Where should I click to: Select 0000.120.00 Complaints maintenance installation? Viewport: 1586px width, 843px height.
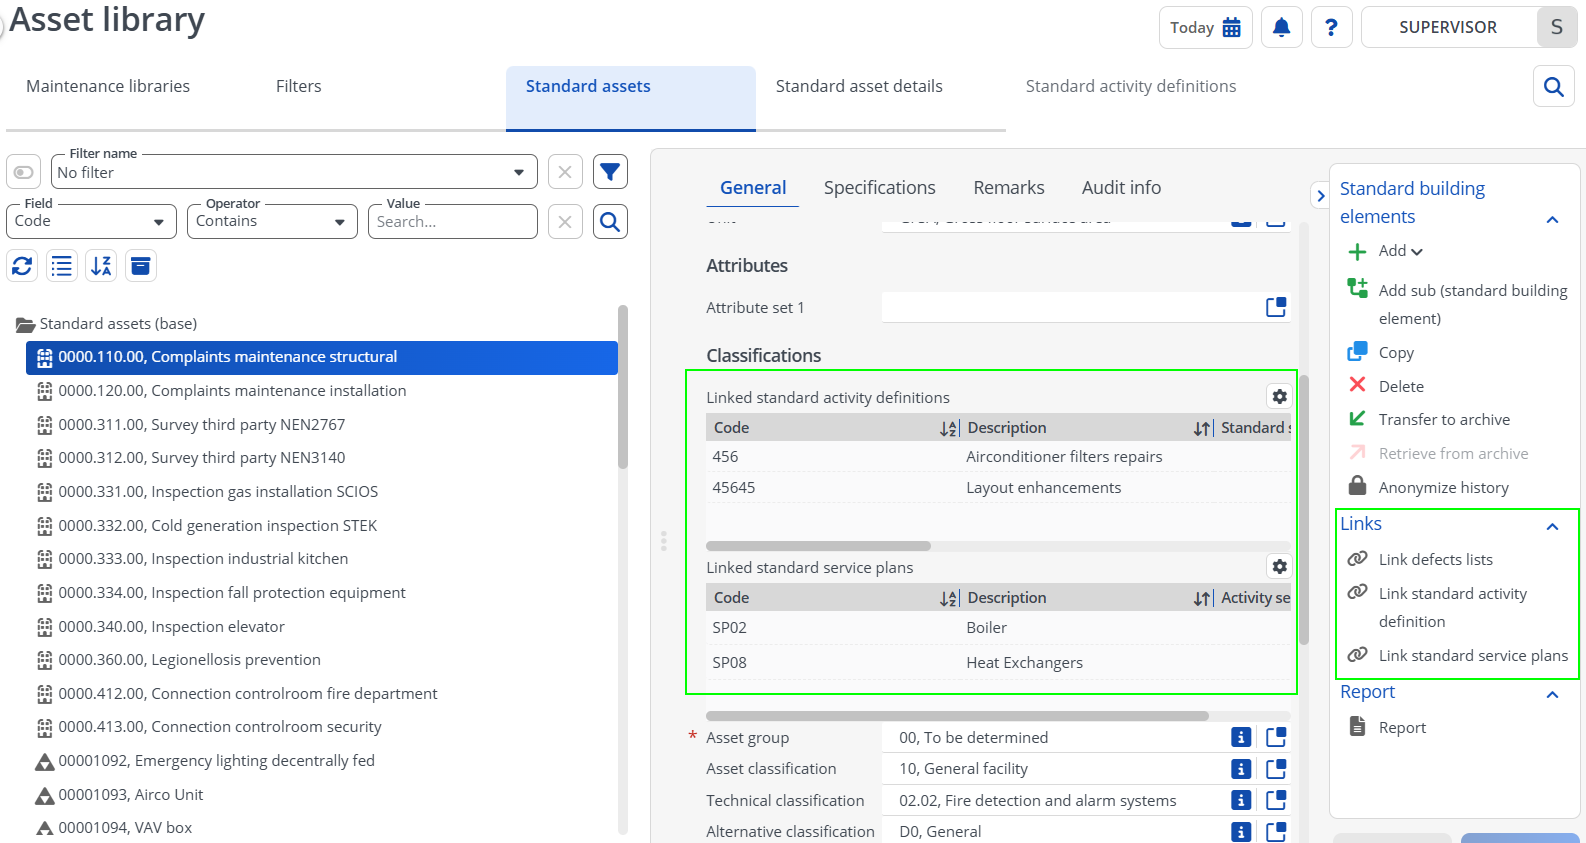pos(232,391)
